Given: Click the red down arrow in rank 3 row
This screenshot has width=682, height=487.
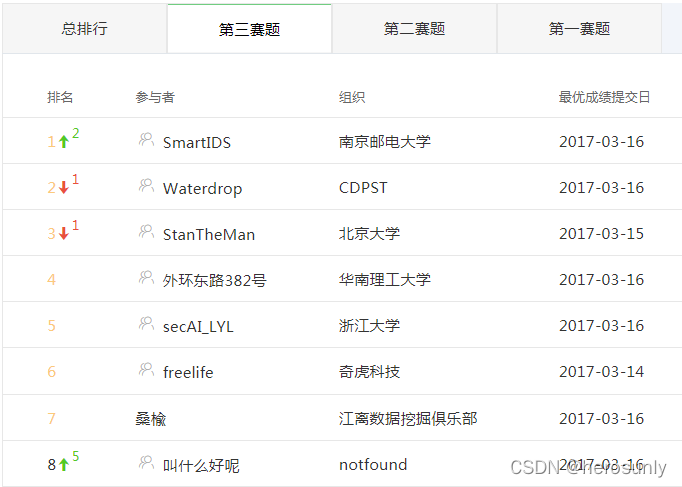Looking at the screenshot, I should 64,233.
